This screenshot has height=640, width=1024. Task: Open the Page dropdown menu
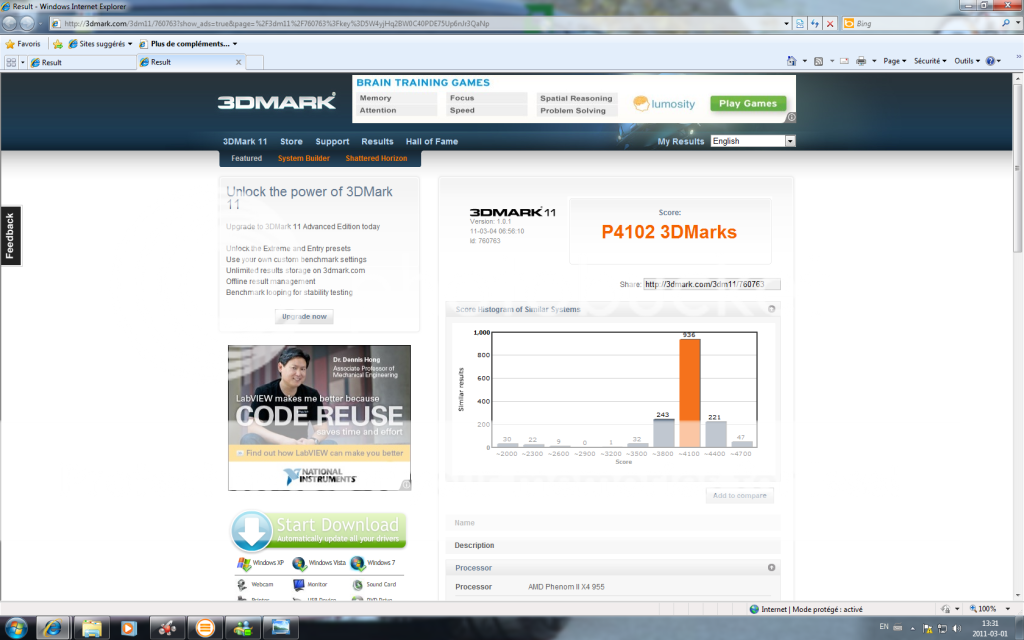coord(894,61)
